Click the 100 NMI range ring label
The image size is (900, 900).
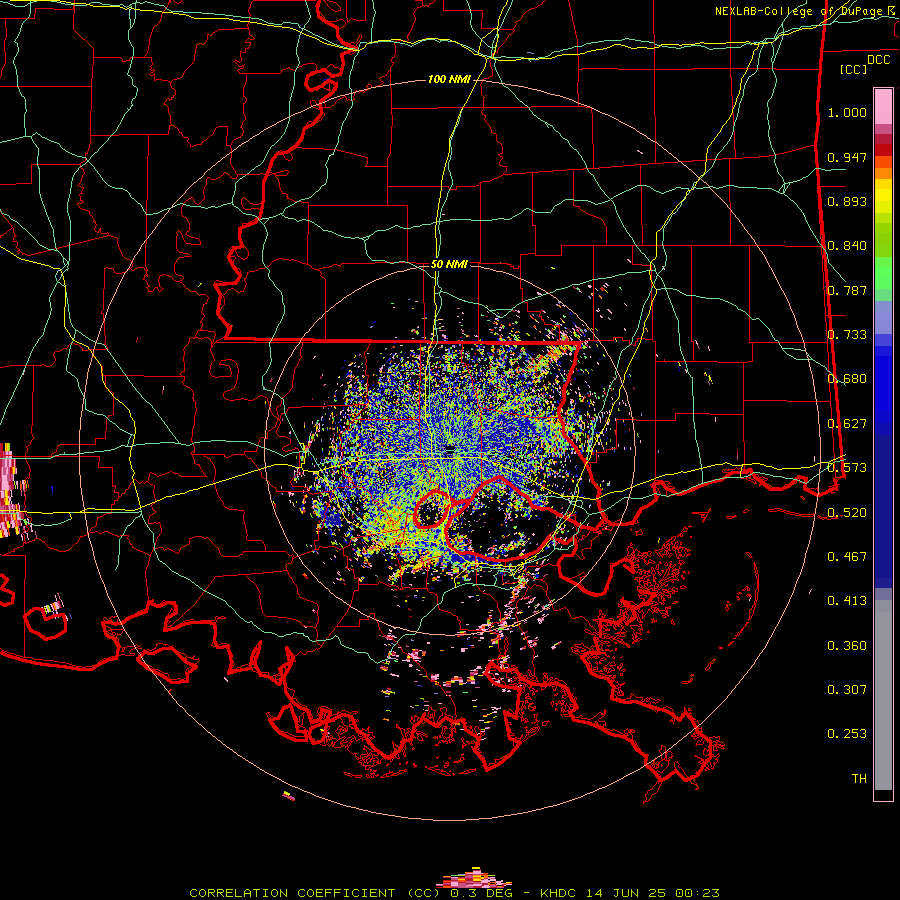[x=449, y=79]
